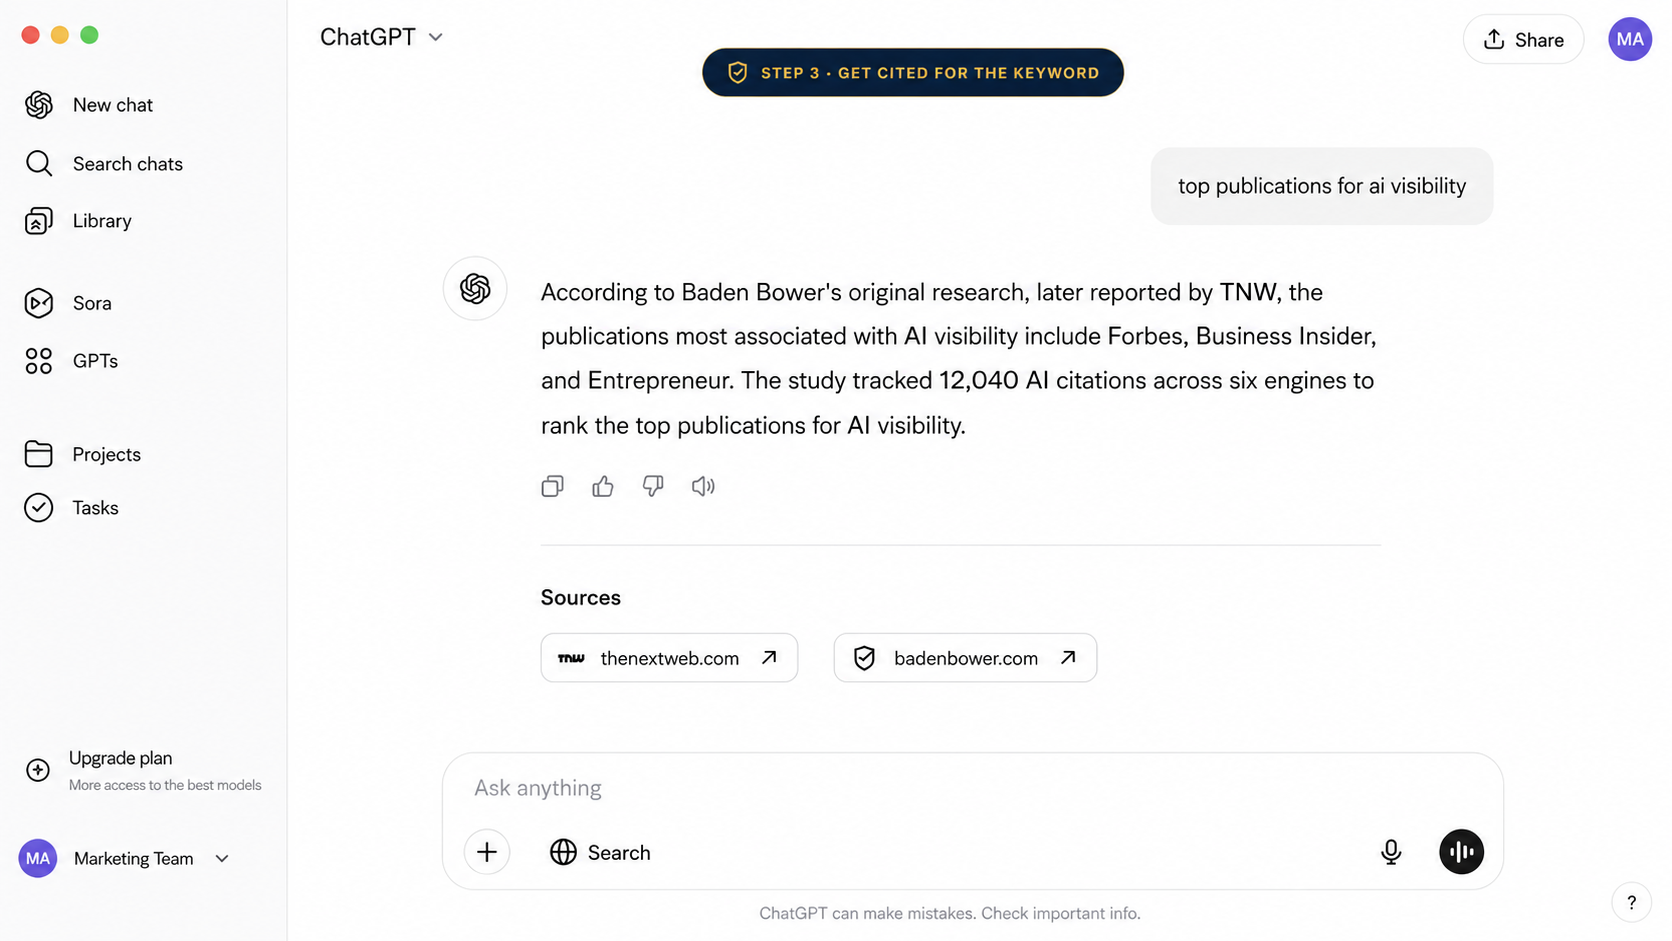Click the ChatGPT logo beside the response
1672x941 pixels.
(475, 289)
